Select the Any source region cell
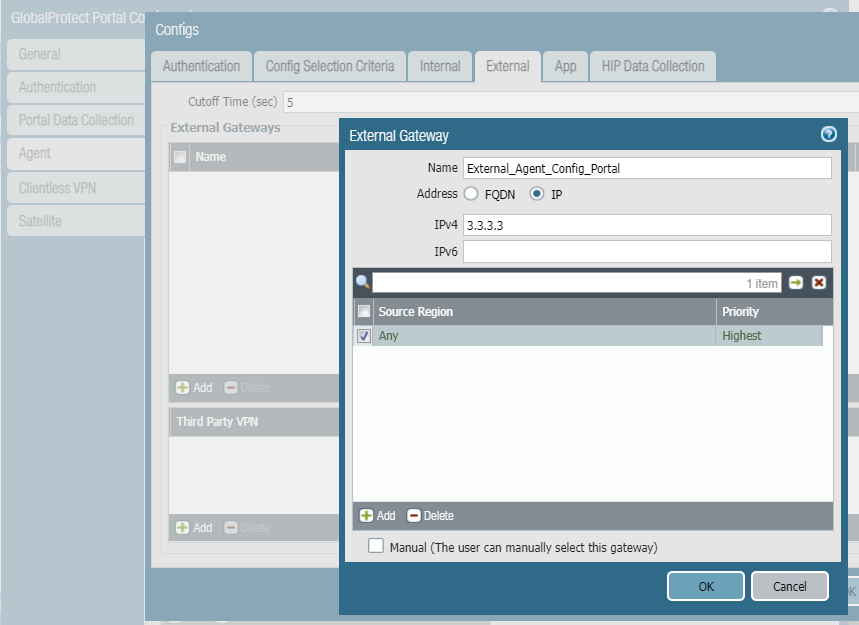This screenshot has height=625, width=859. (x=544, y=336)
